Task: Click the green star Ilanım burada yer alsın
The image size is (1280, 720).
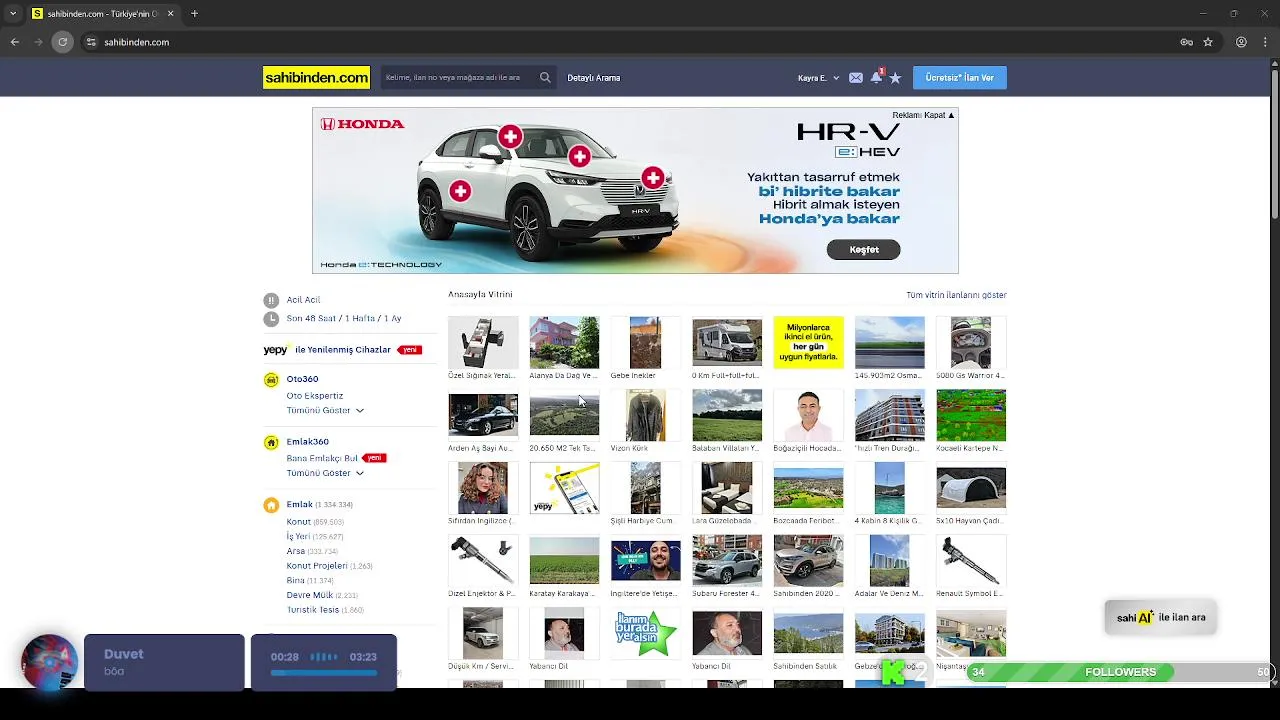Action: [x=645, y=633]
